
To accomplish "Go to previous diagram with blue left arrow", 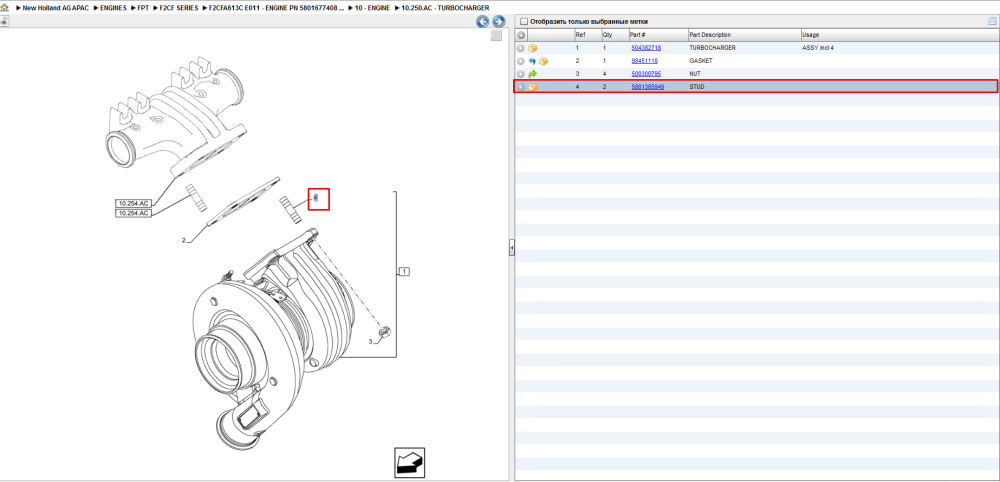I will [483, 22].
